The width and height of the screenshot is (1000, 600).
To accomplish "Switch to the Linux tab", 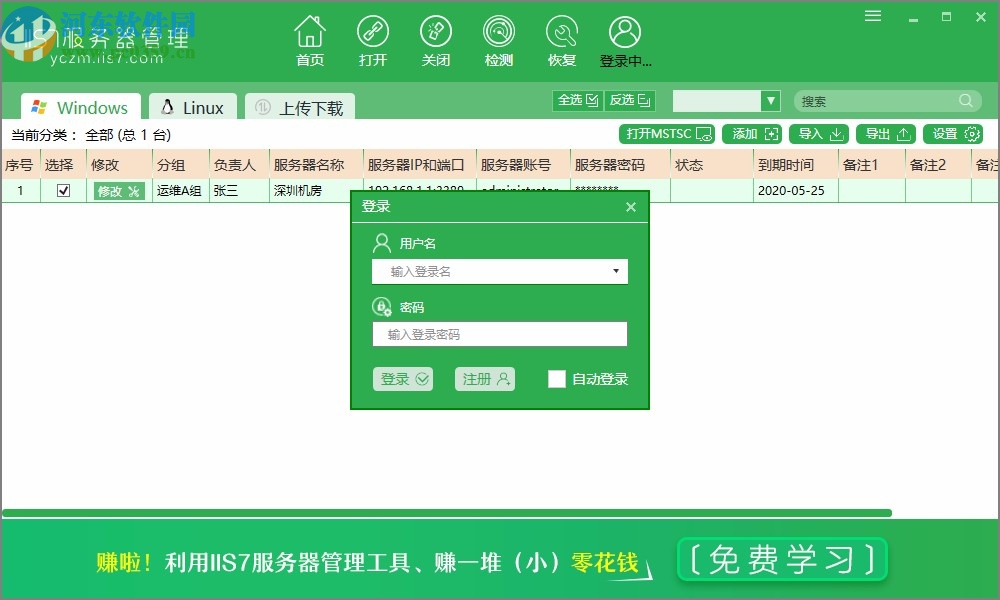I will [x=192, y=106].
